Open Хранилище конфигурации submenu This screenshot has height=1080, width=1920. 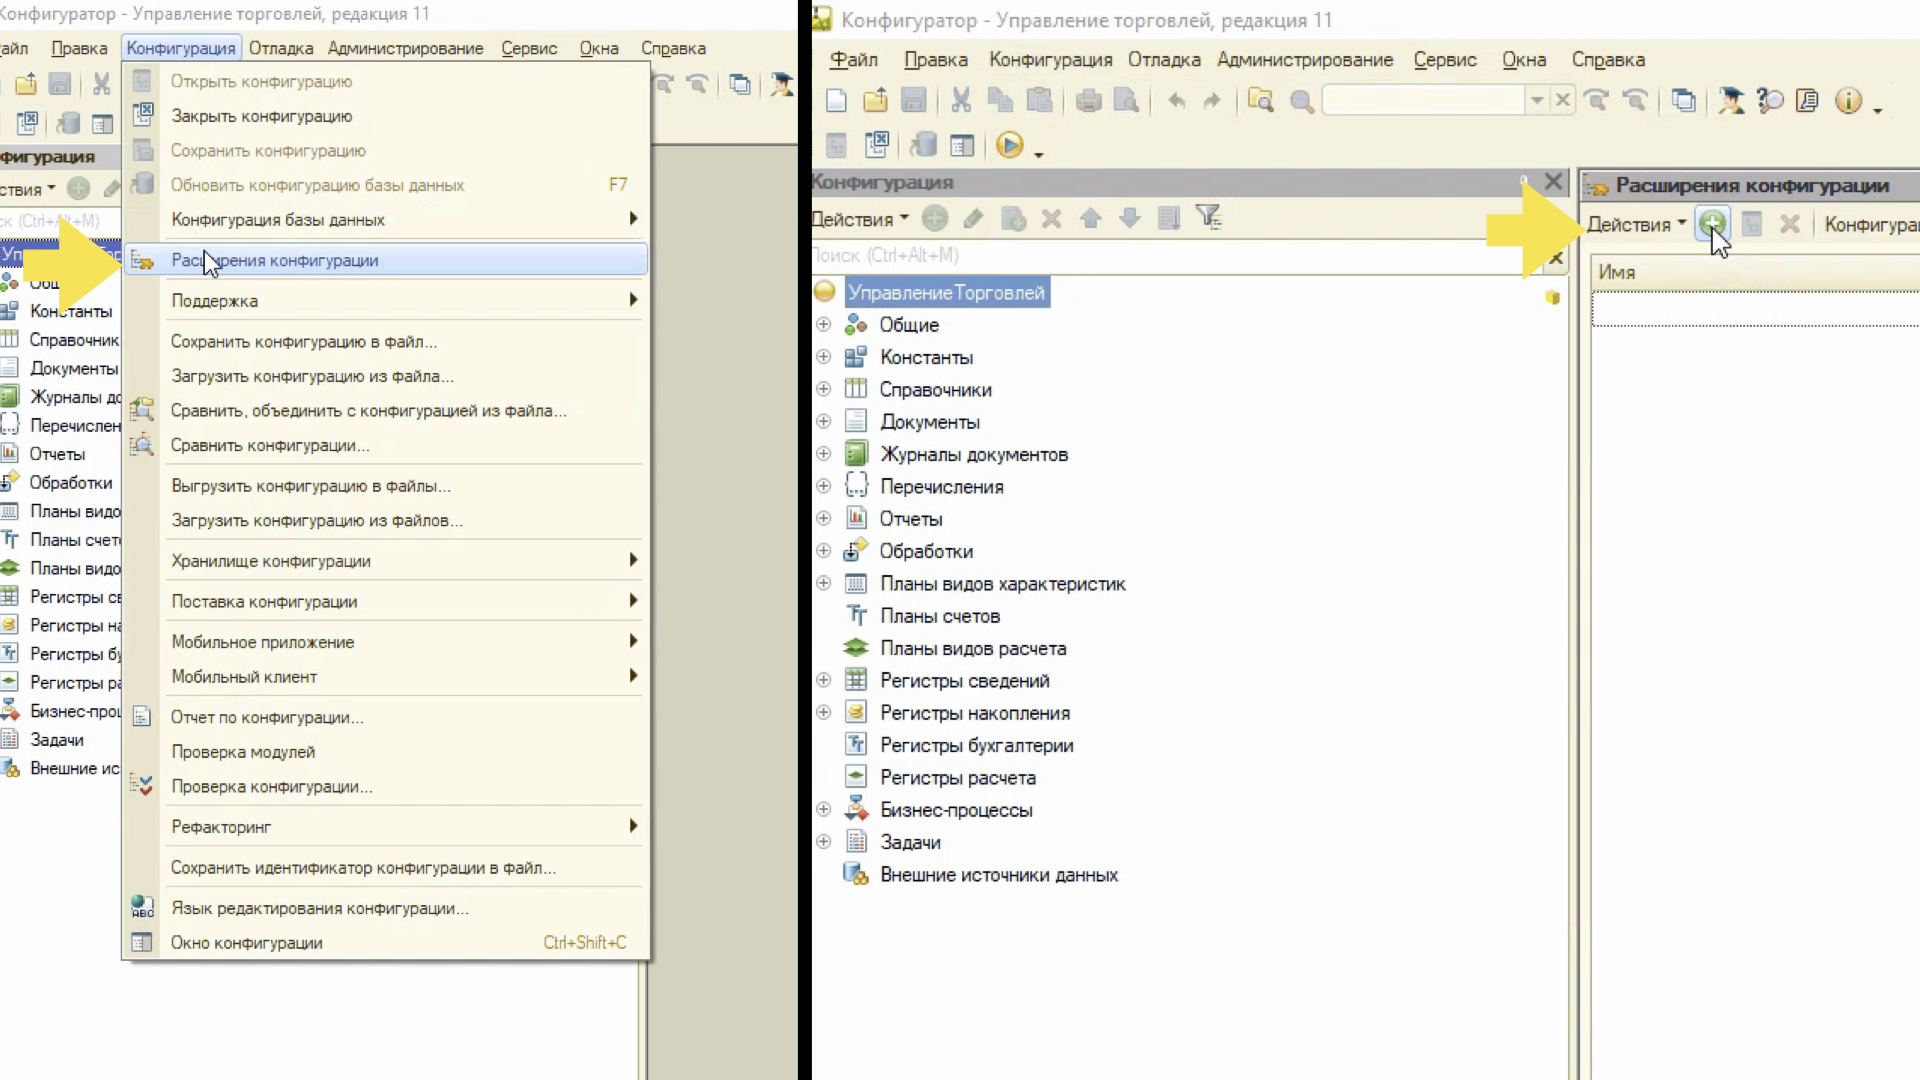[387, 561]
